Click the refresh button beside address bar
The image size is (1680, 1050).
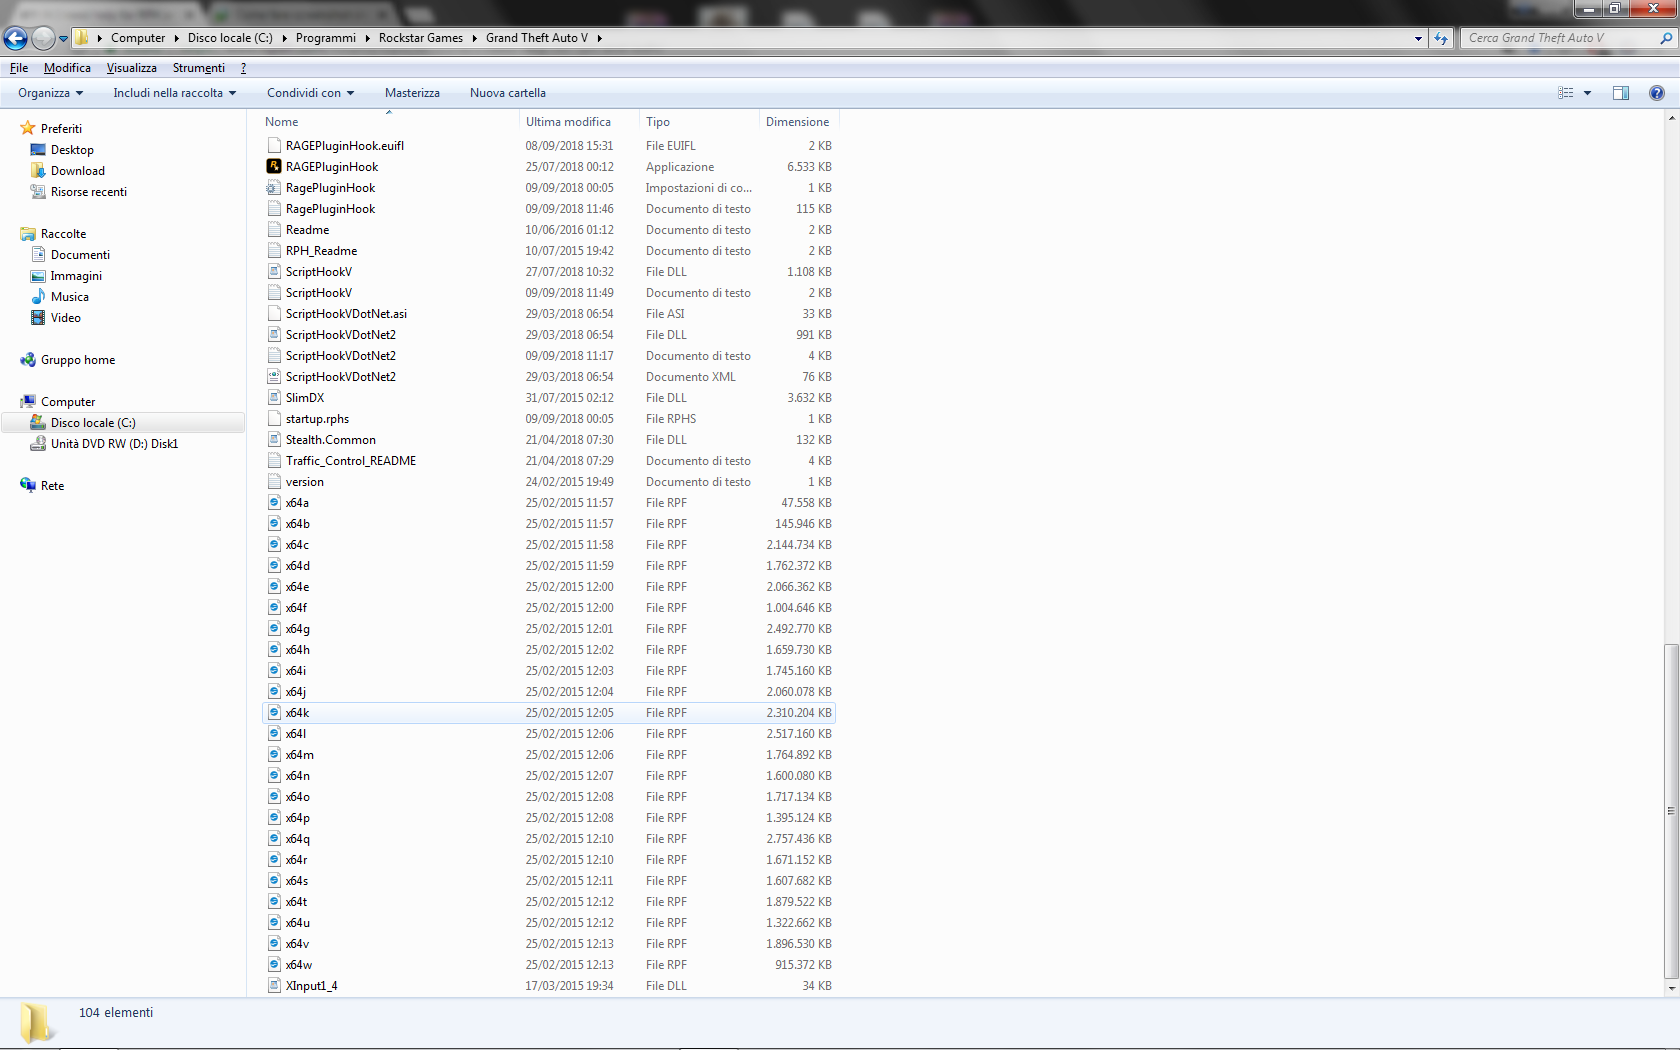click(1441, 38)
